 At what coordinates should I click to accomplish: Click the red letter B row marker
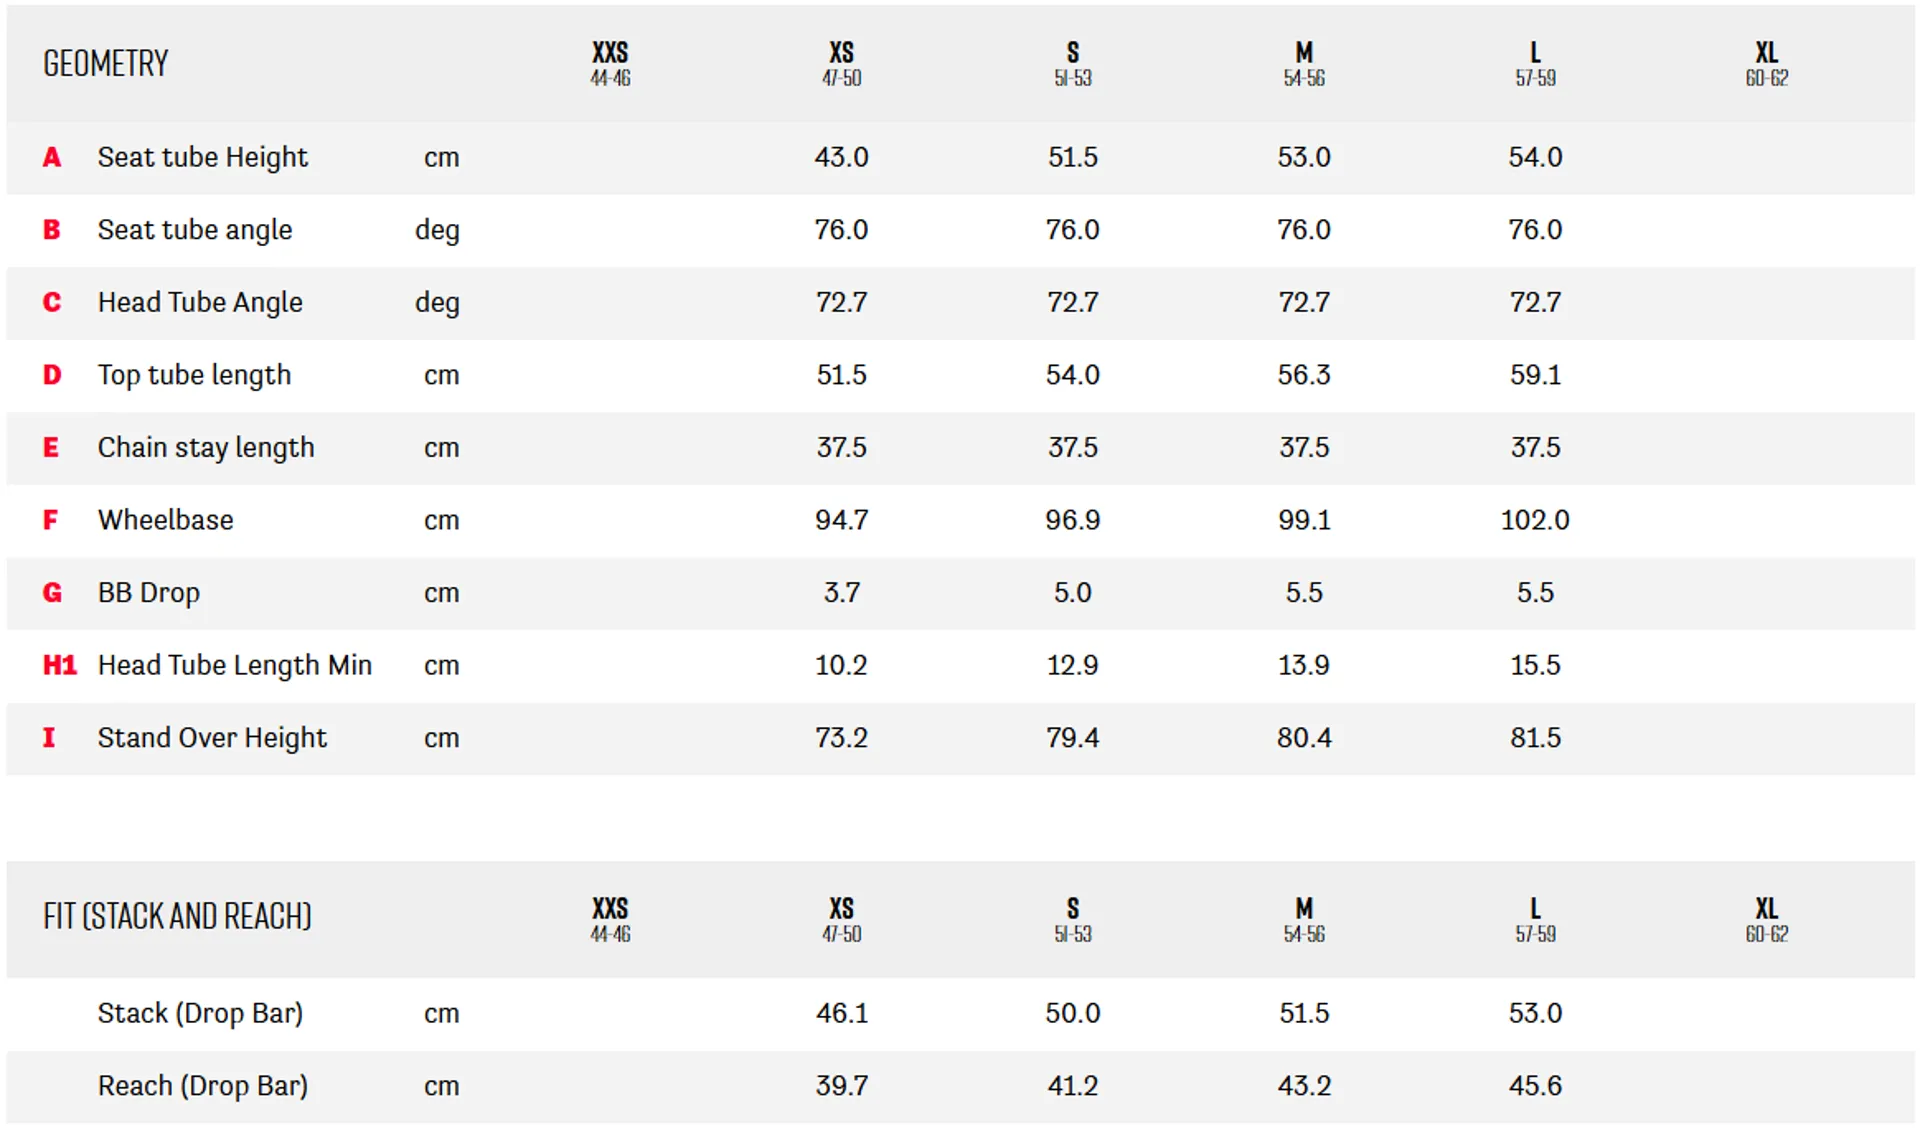[x=52, y=230]
